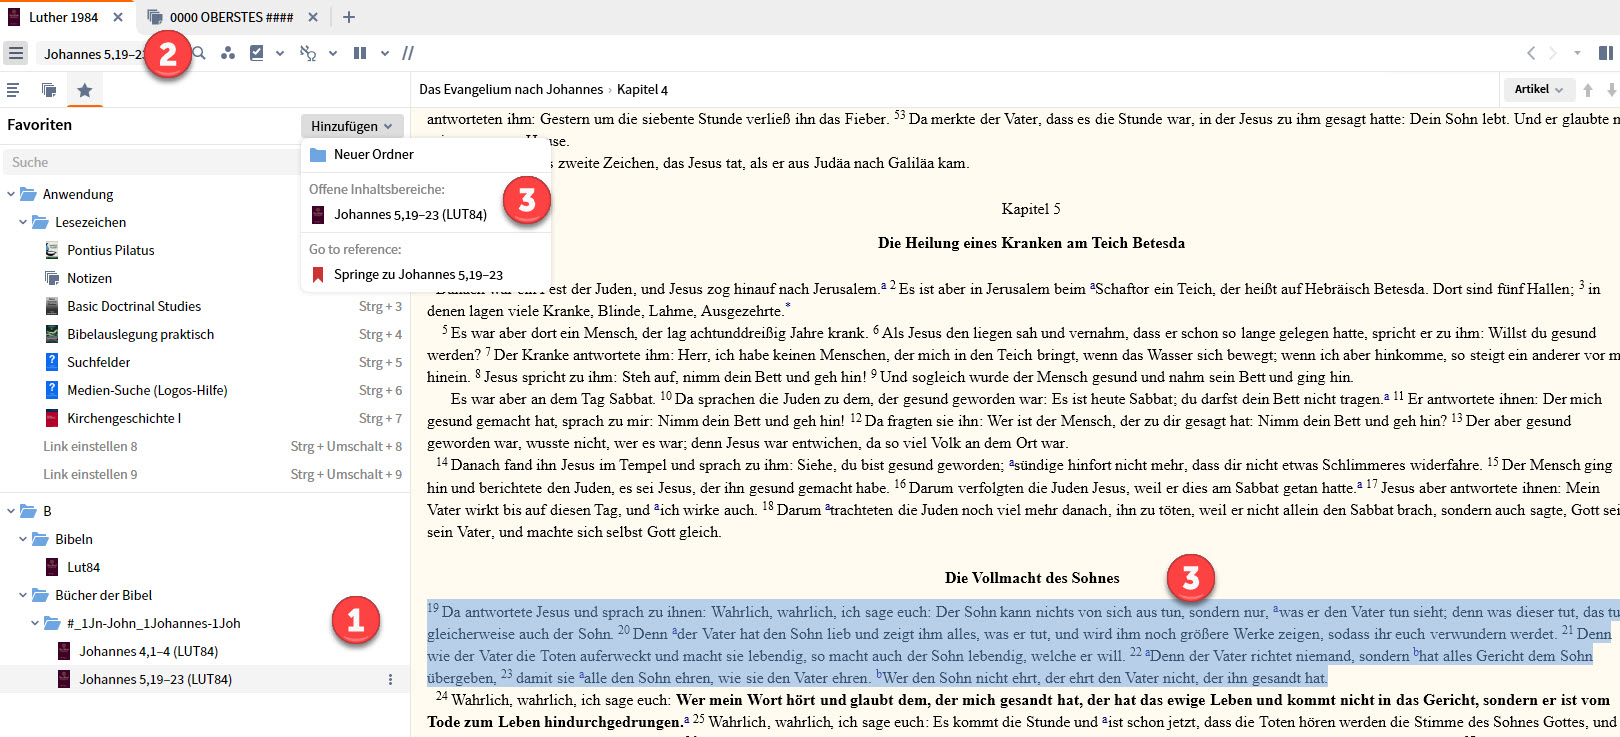Select the star Favorites sidebar tab

coord(85,90)
